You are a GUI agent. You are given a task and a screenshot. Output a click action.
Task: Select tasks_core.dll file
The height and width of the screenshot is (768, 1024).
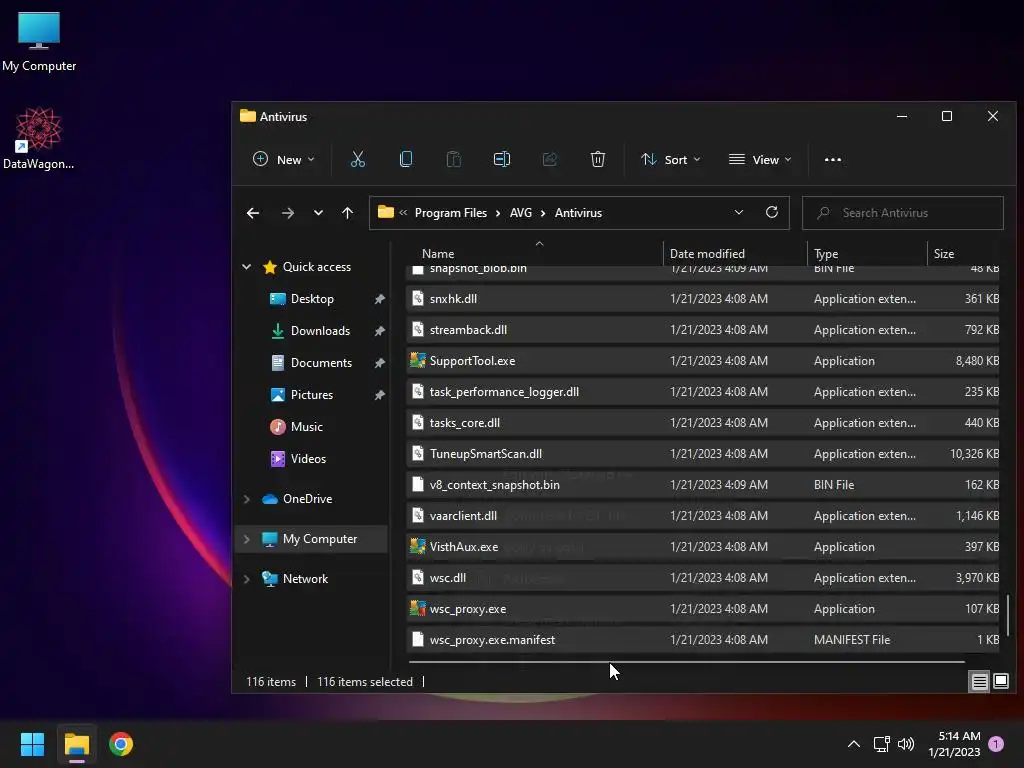703,423
